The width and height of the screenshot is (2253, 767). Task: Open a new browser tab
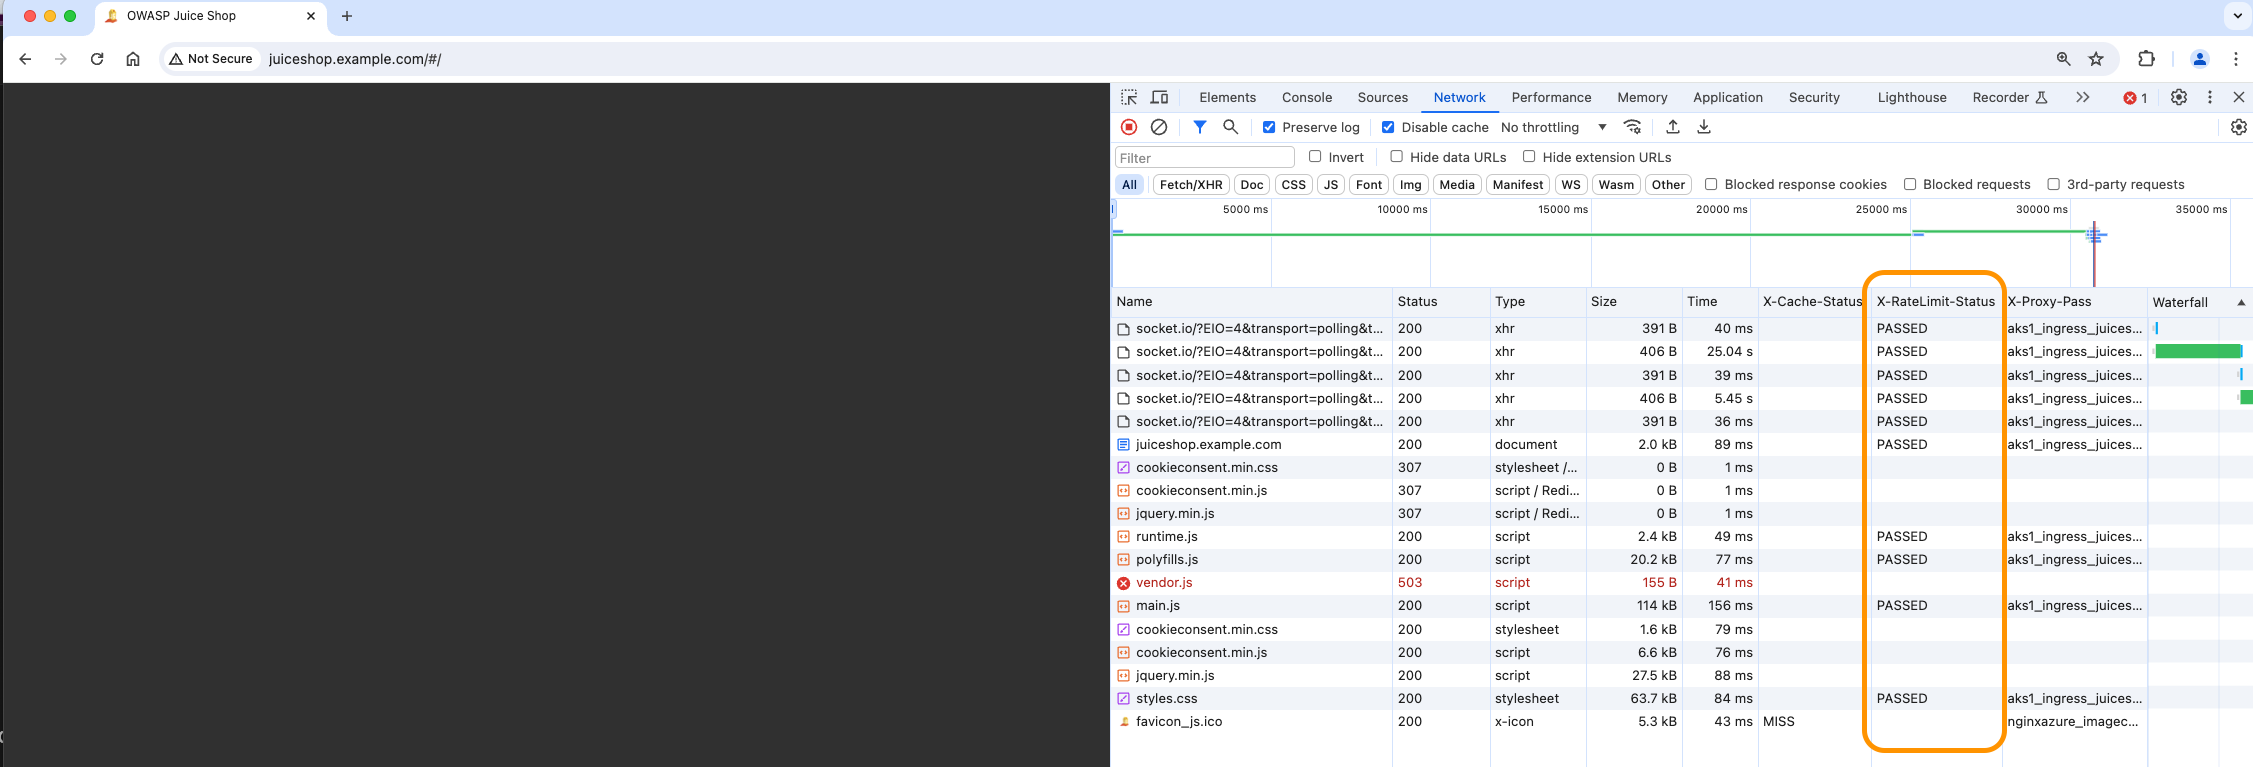pyautogui.click(x=347, y=16)
